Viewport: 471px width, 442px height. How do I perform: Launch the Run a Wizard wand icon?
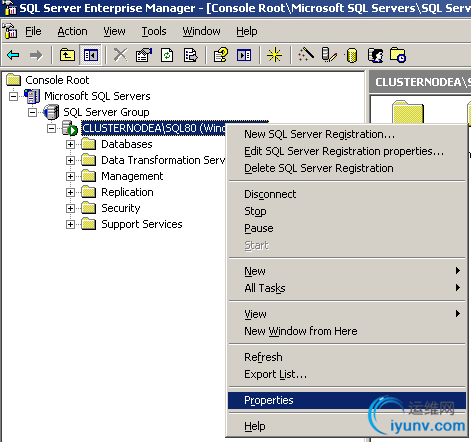pos(306,55)
